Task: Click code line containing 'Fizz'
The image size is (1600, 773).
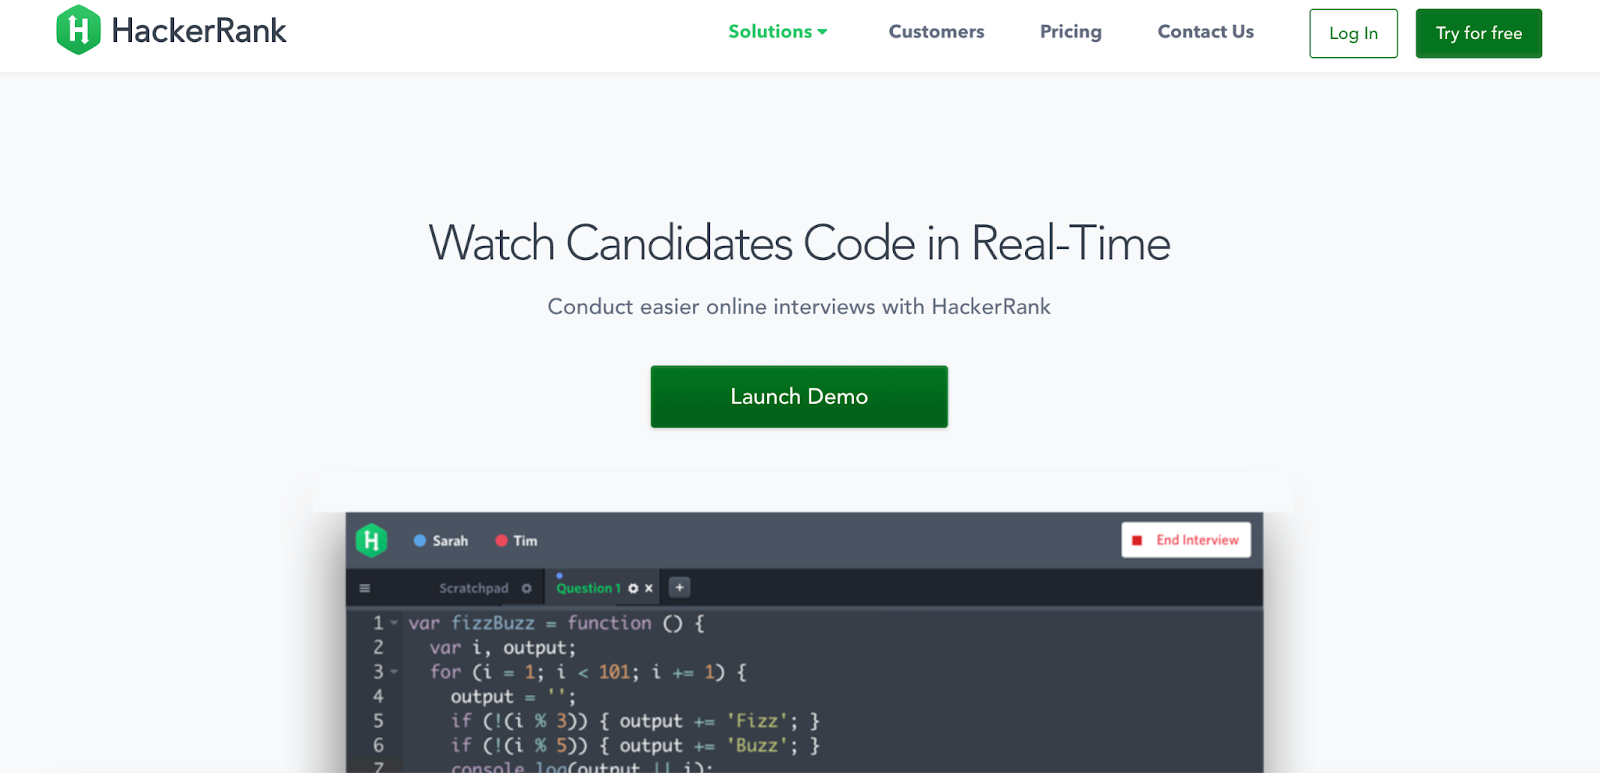Action: tap(635, 721)
